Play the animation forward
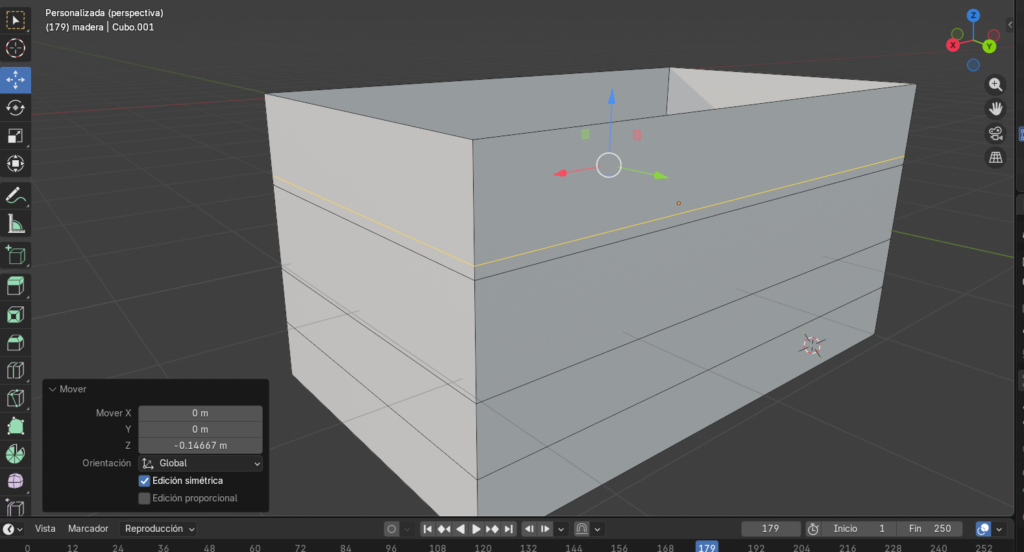The image size is (1024, 552). (476, 529)
